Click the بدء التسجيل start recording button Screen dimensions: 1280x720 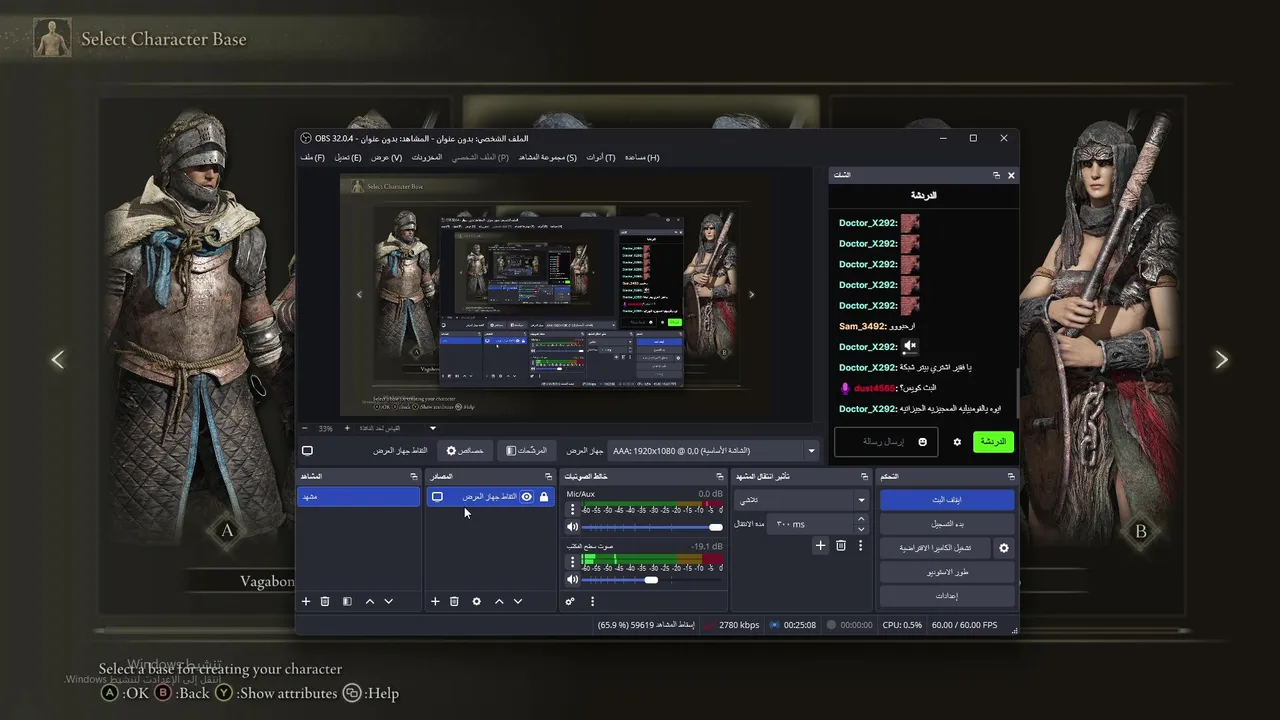coord(947,524)
